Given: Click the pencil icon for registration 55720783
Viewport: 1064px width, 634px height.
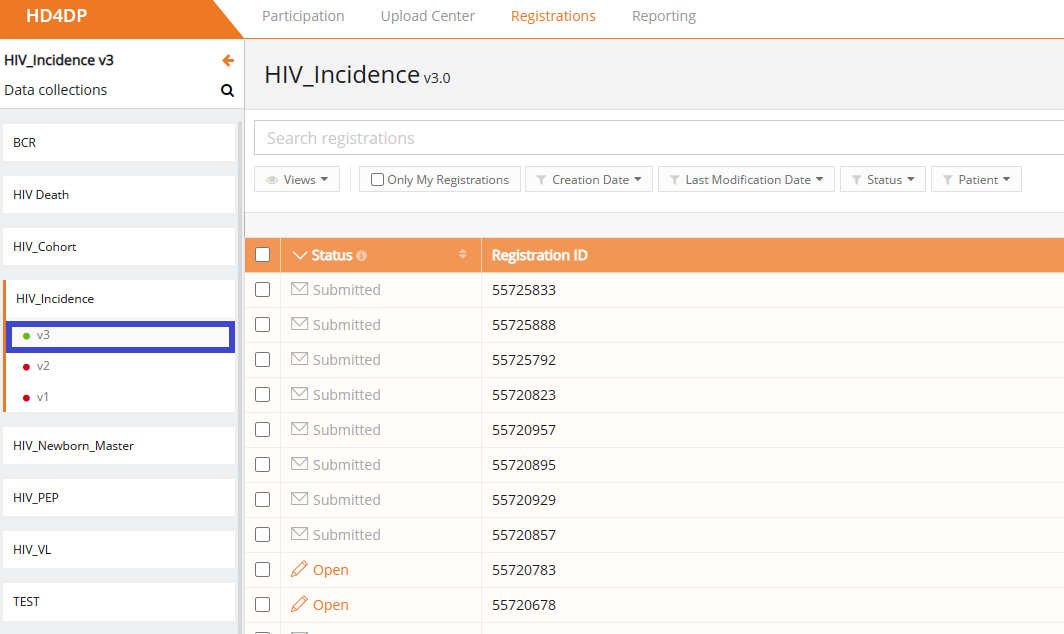Looking at the screenshot, I should coord(299,570).
